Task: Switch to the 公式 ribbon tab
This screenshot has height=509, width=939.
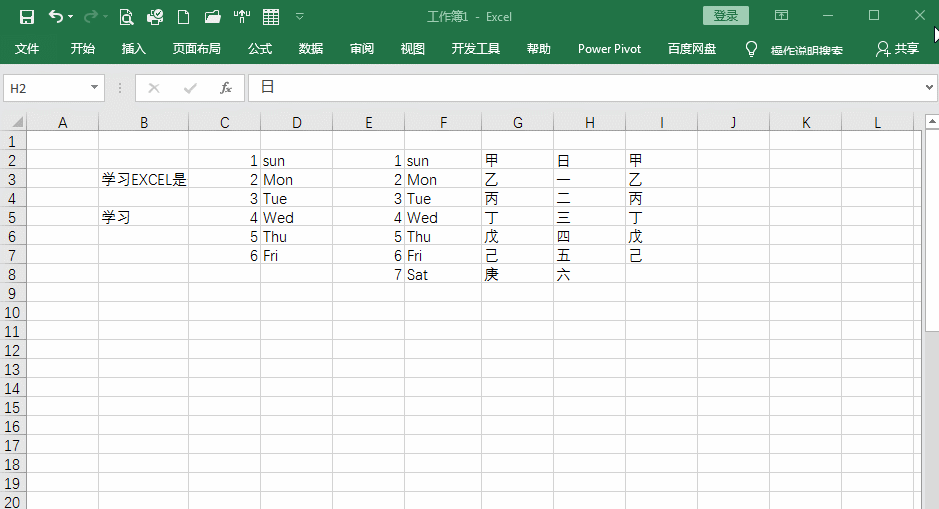Action: click(x=260, y=49)
